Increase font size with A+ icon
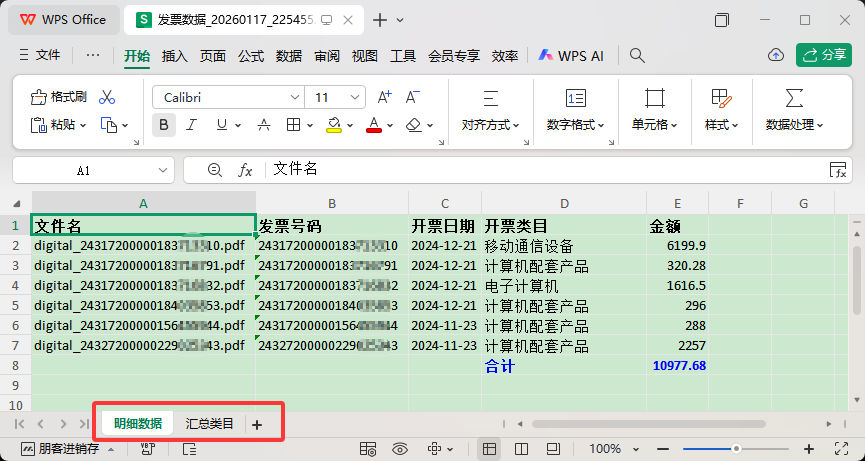Image resolution: width=865 pixels, height=461 pixels. coord(385,98)
